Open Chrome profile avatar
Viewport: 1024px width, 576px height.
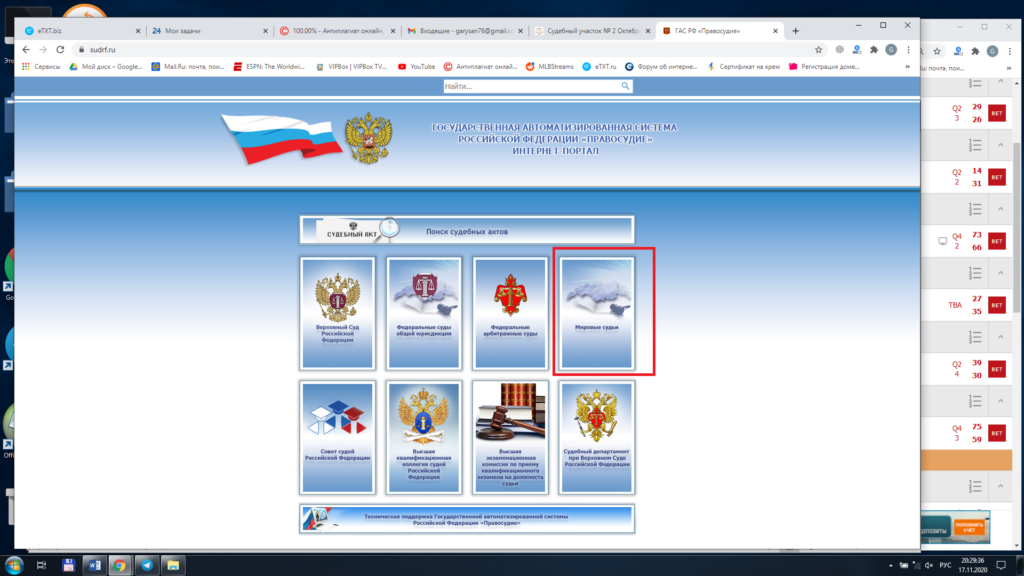tap(891, 50)
